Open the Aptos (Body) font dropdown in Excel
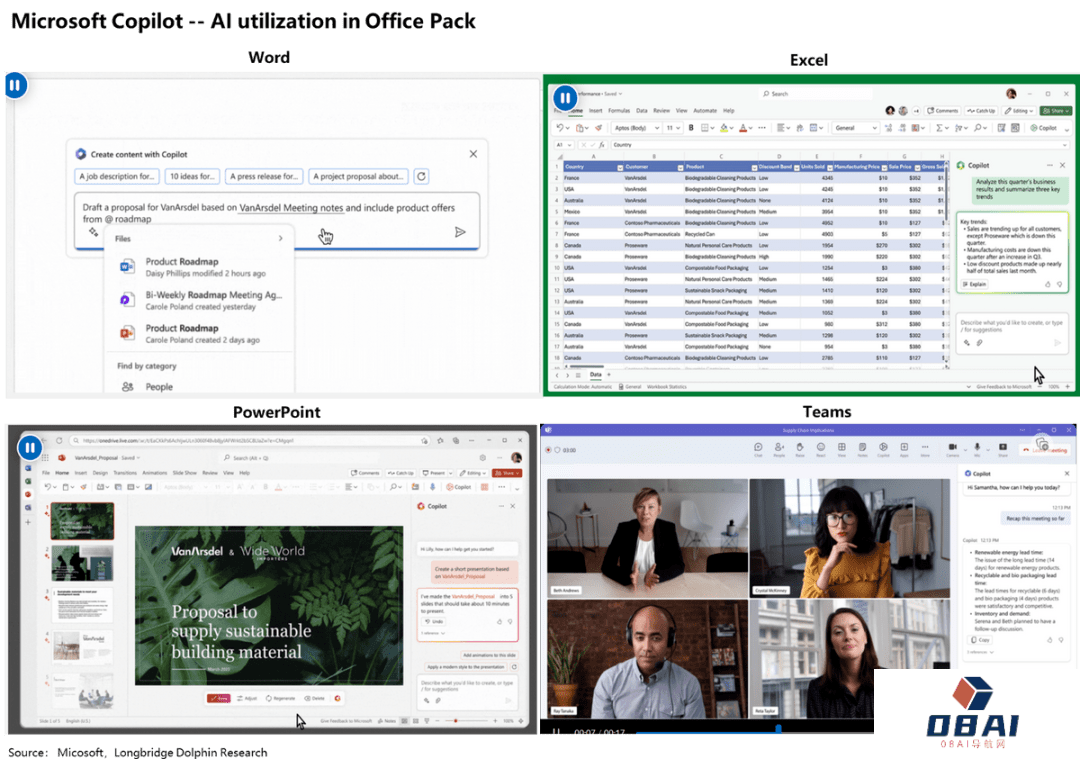 tap(655, 128)
